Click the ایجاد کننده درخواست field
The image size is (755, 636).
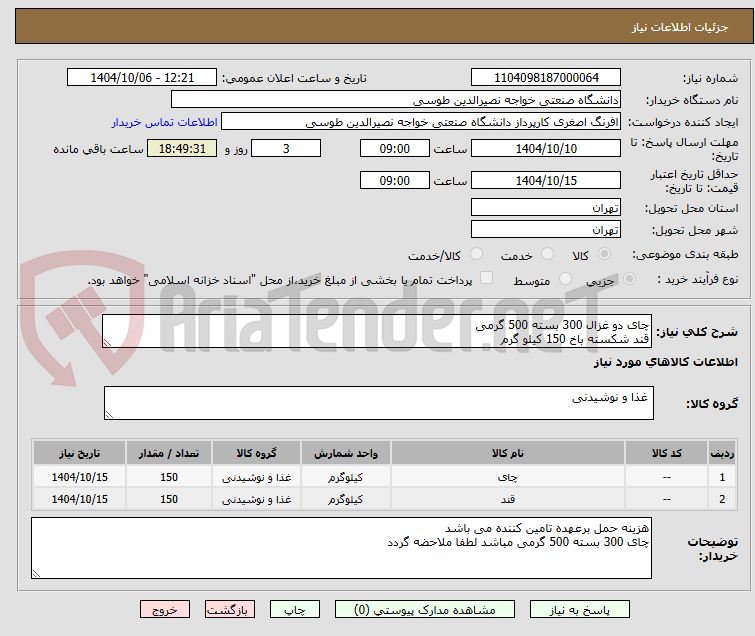[x=421, y=122]
